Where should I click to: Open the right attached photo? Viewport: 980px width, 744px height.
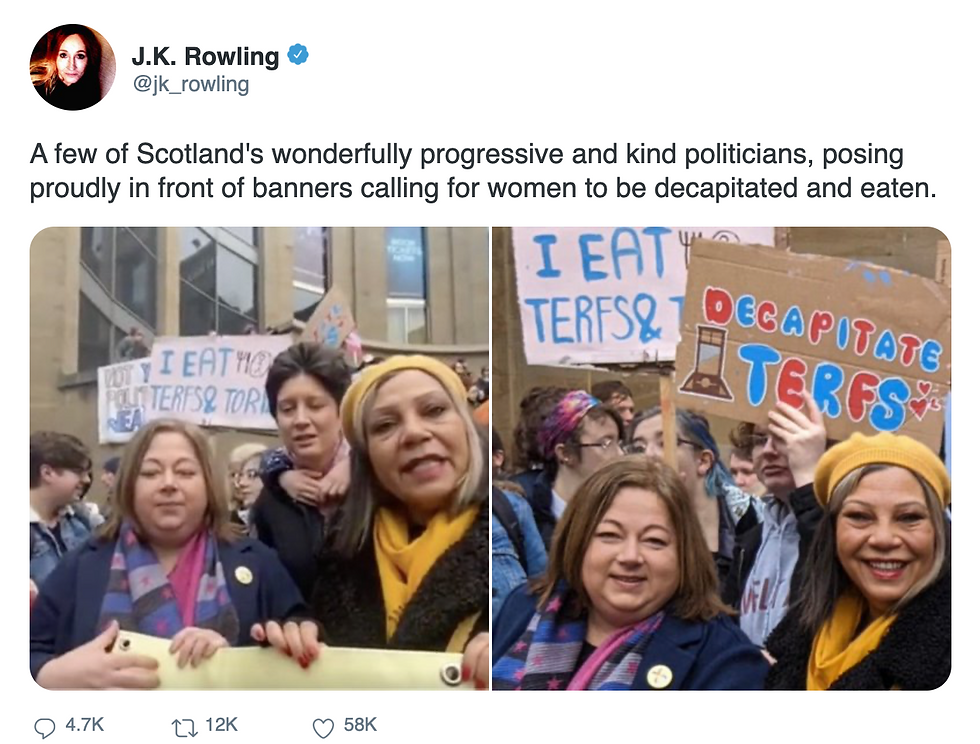pyautogui.click(x=722, y=458)
